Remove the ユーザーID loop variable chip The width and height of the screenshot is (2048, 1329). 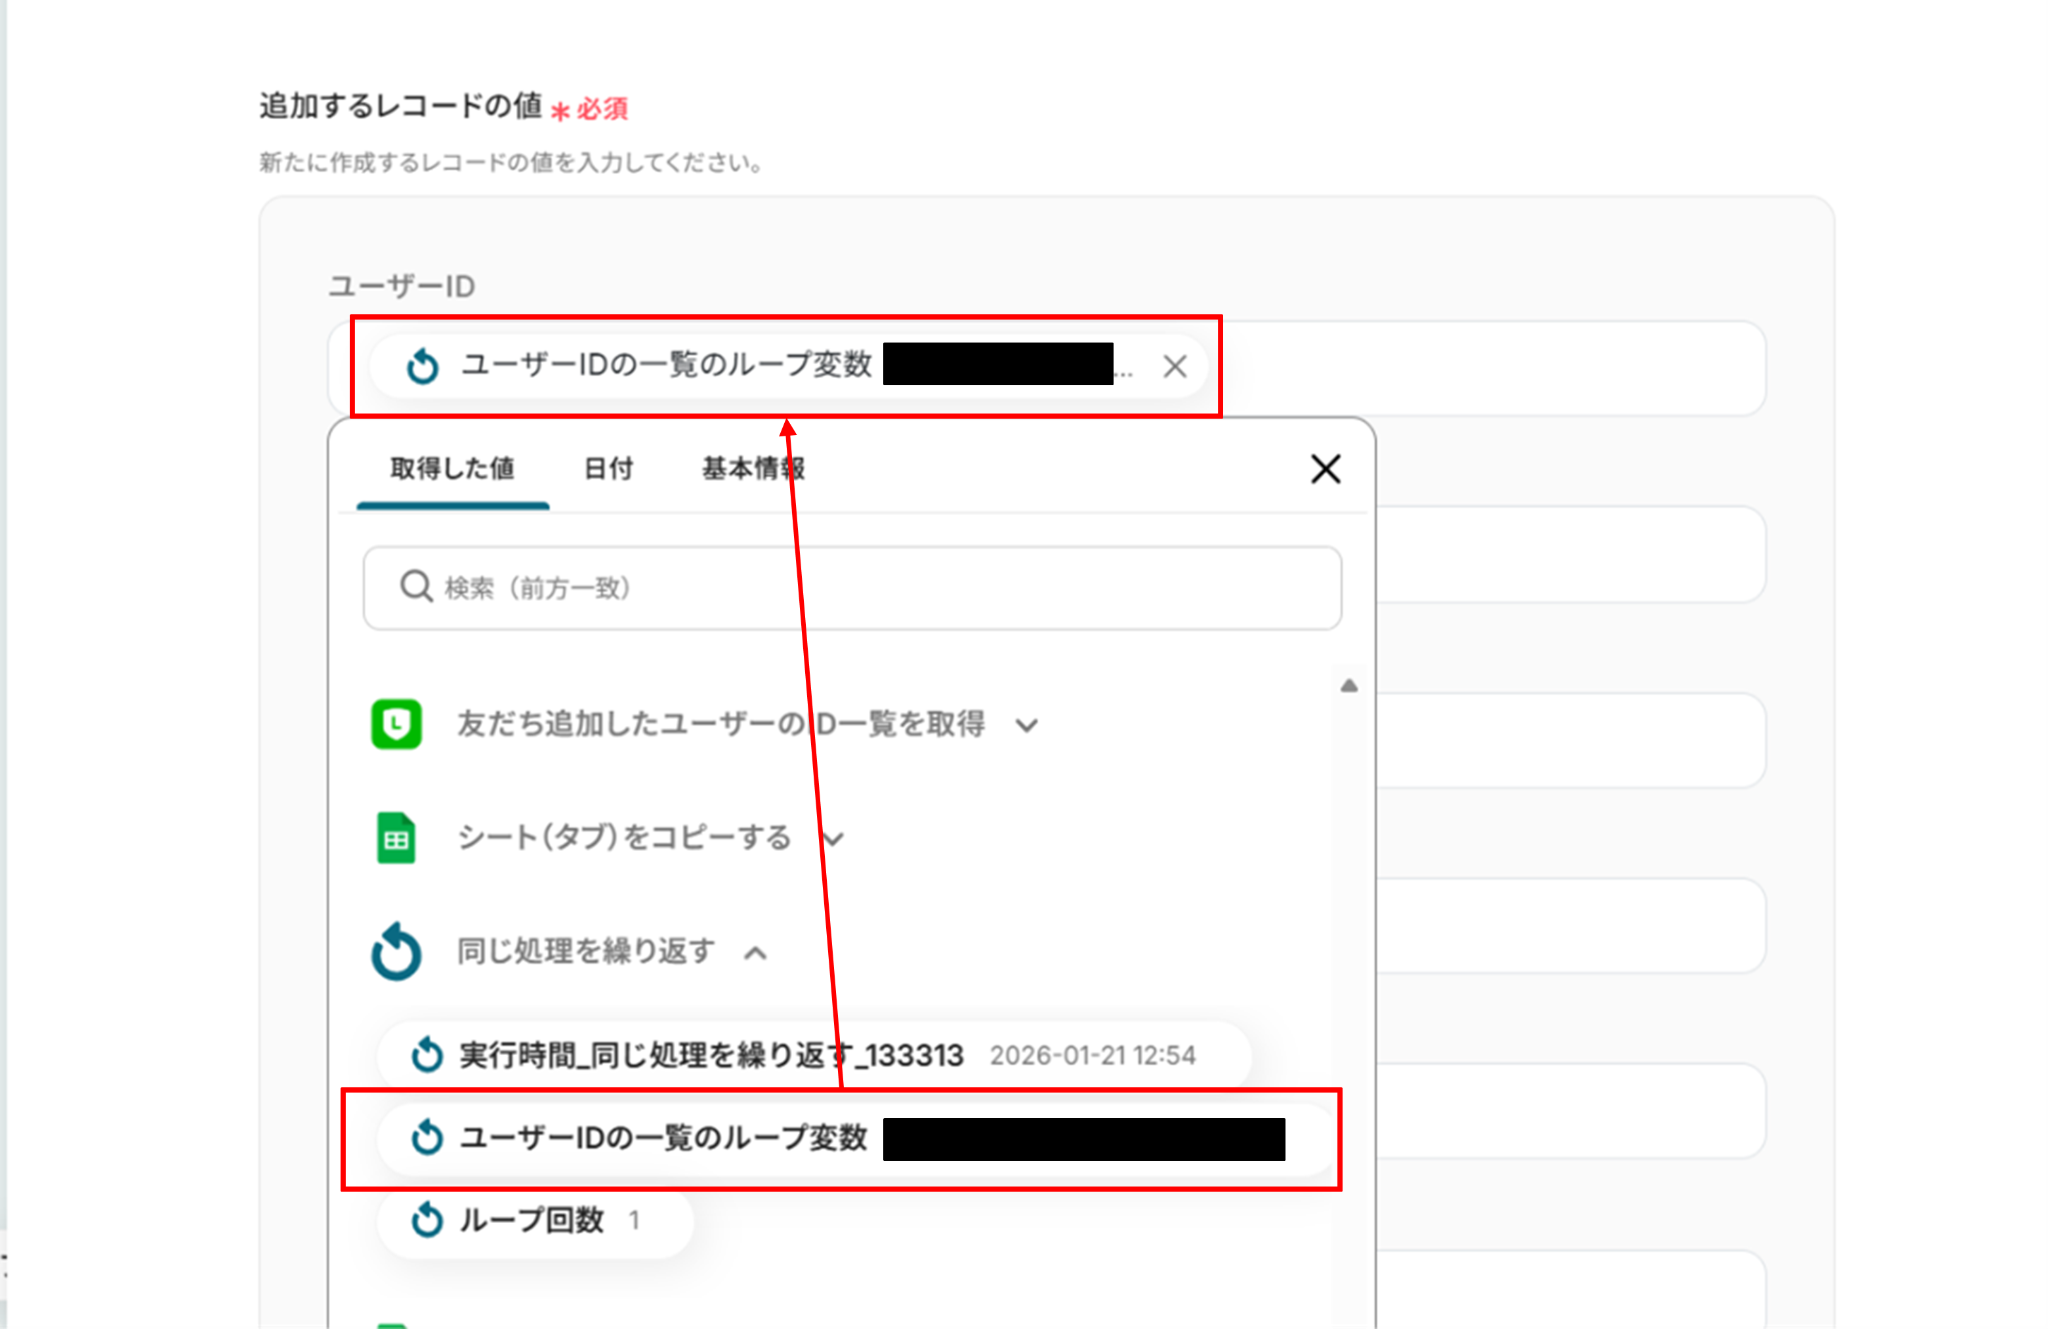pos(1175,367)
